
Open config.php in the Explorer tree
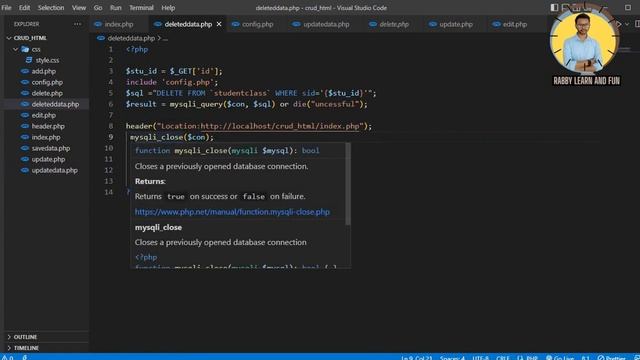point(47,82)
